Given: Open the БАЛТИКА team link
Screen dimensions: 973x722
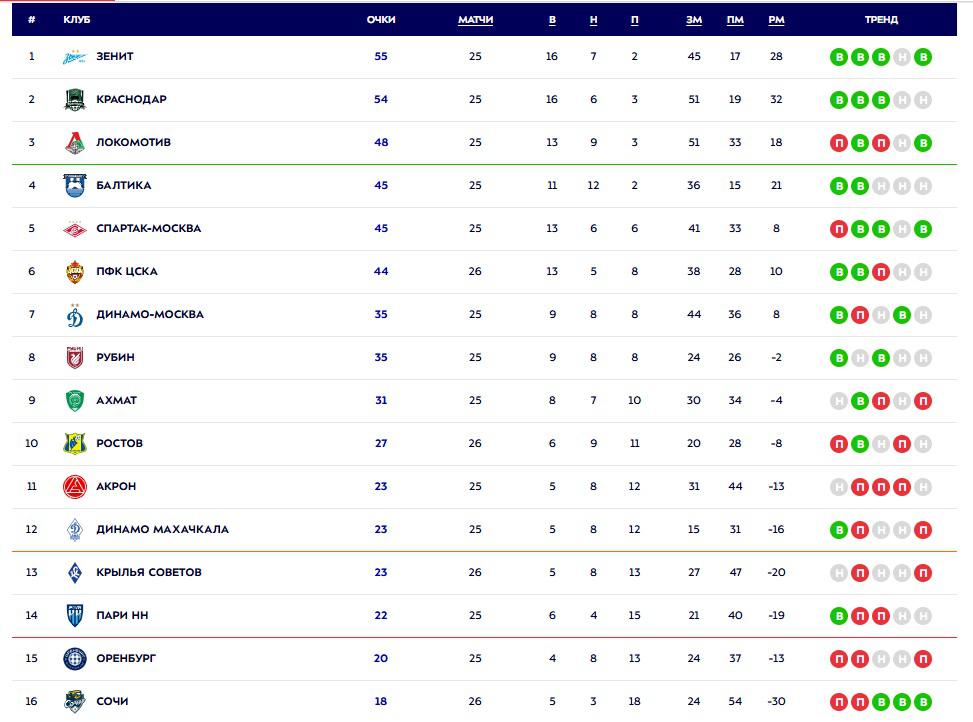Looking at the screenshot, I should coord(124,186).
